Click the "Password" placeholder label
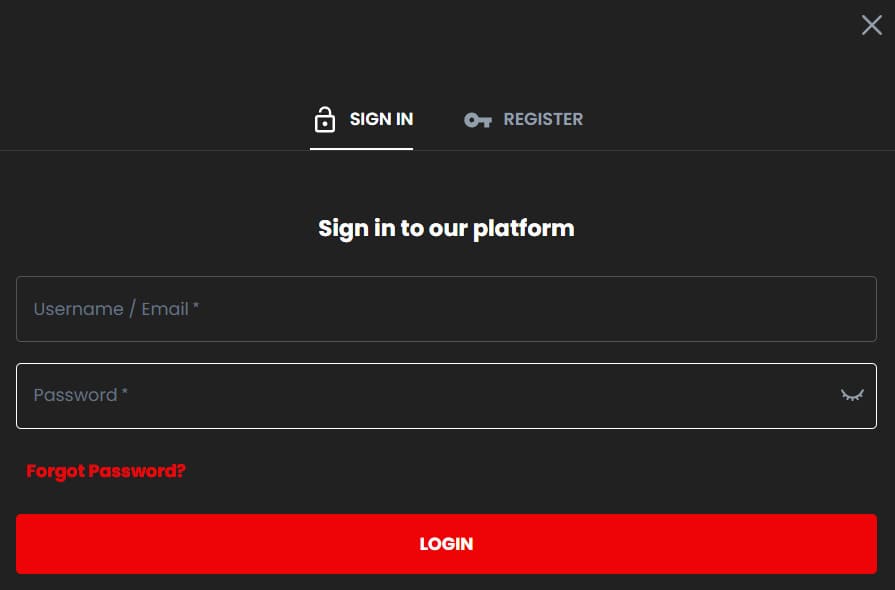The width and height of the screenshot is (895, 590). pos(75,395)
